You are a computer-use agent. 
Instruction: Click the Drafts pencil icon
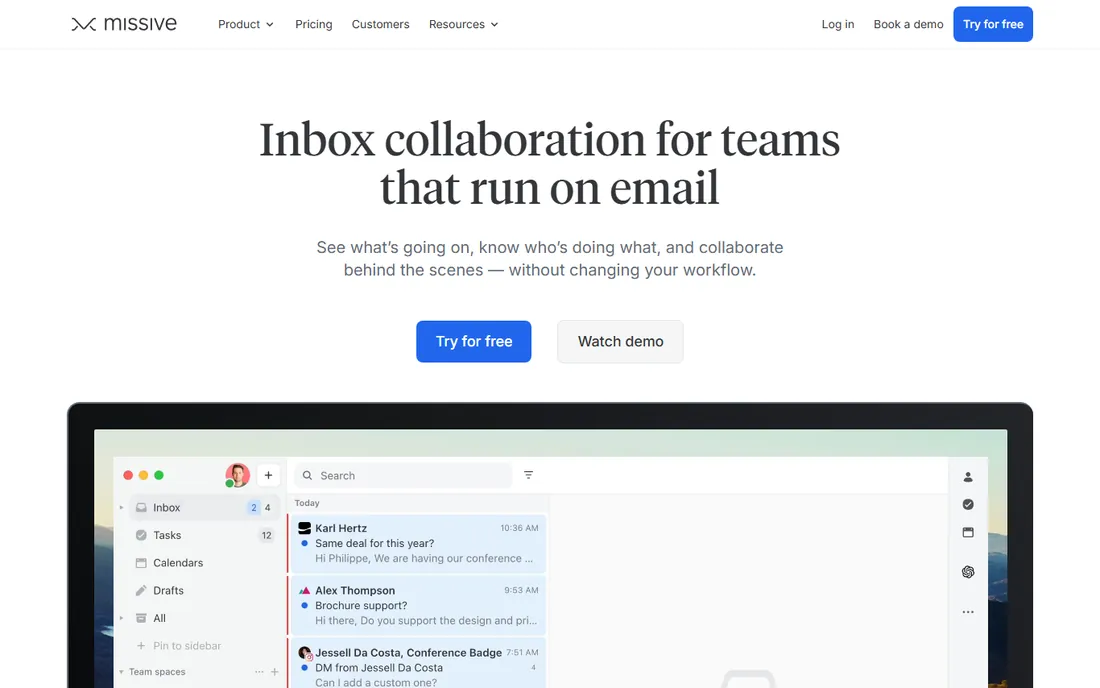click(141, 591)
